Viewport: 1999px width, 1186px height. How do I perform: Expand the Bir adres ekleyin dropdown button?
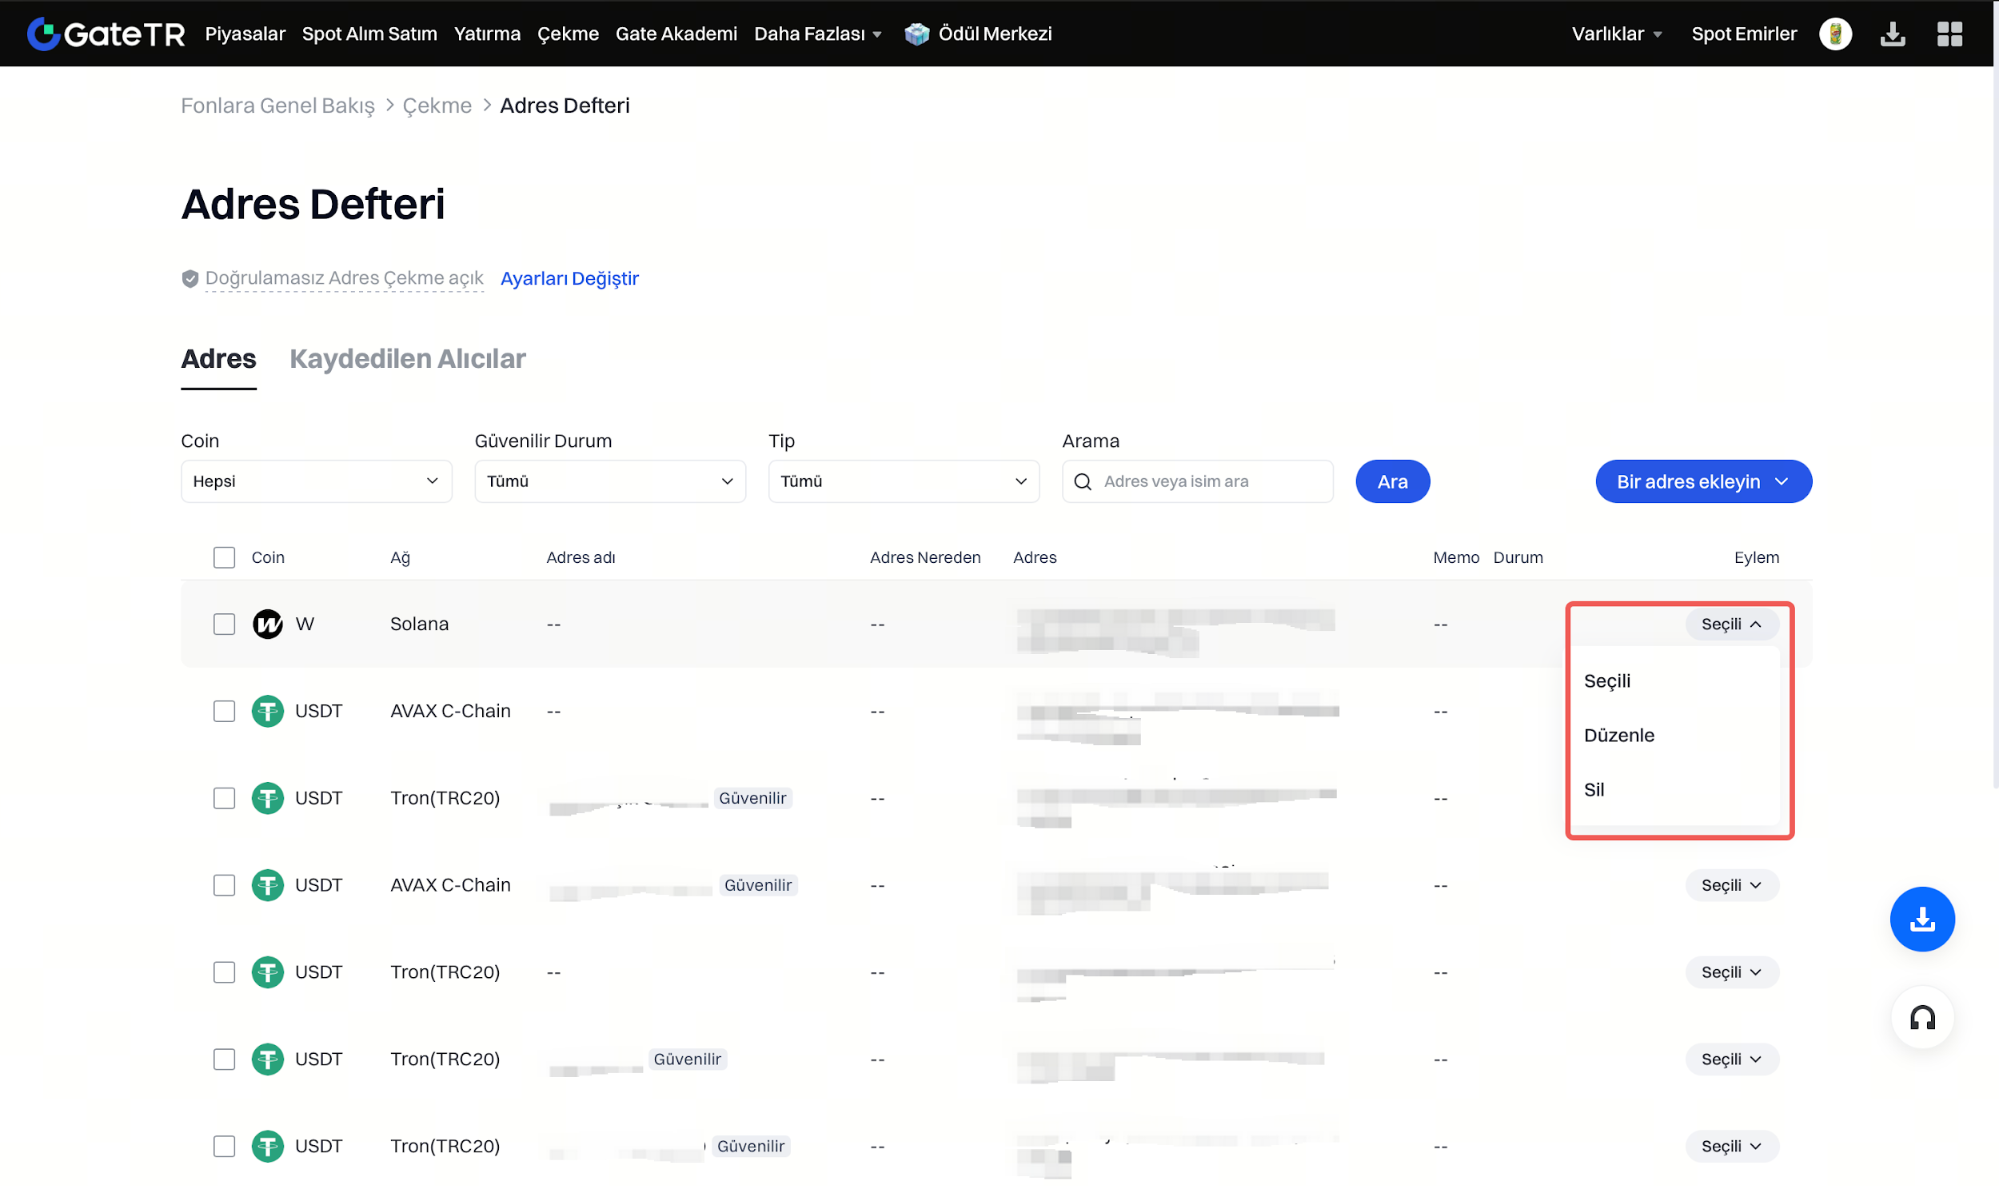[1703, 481]
